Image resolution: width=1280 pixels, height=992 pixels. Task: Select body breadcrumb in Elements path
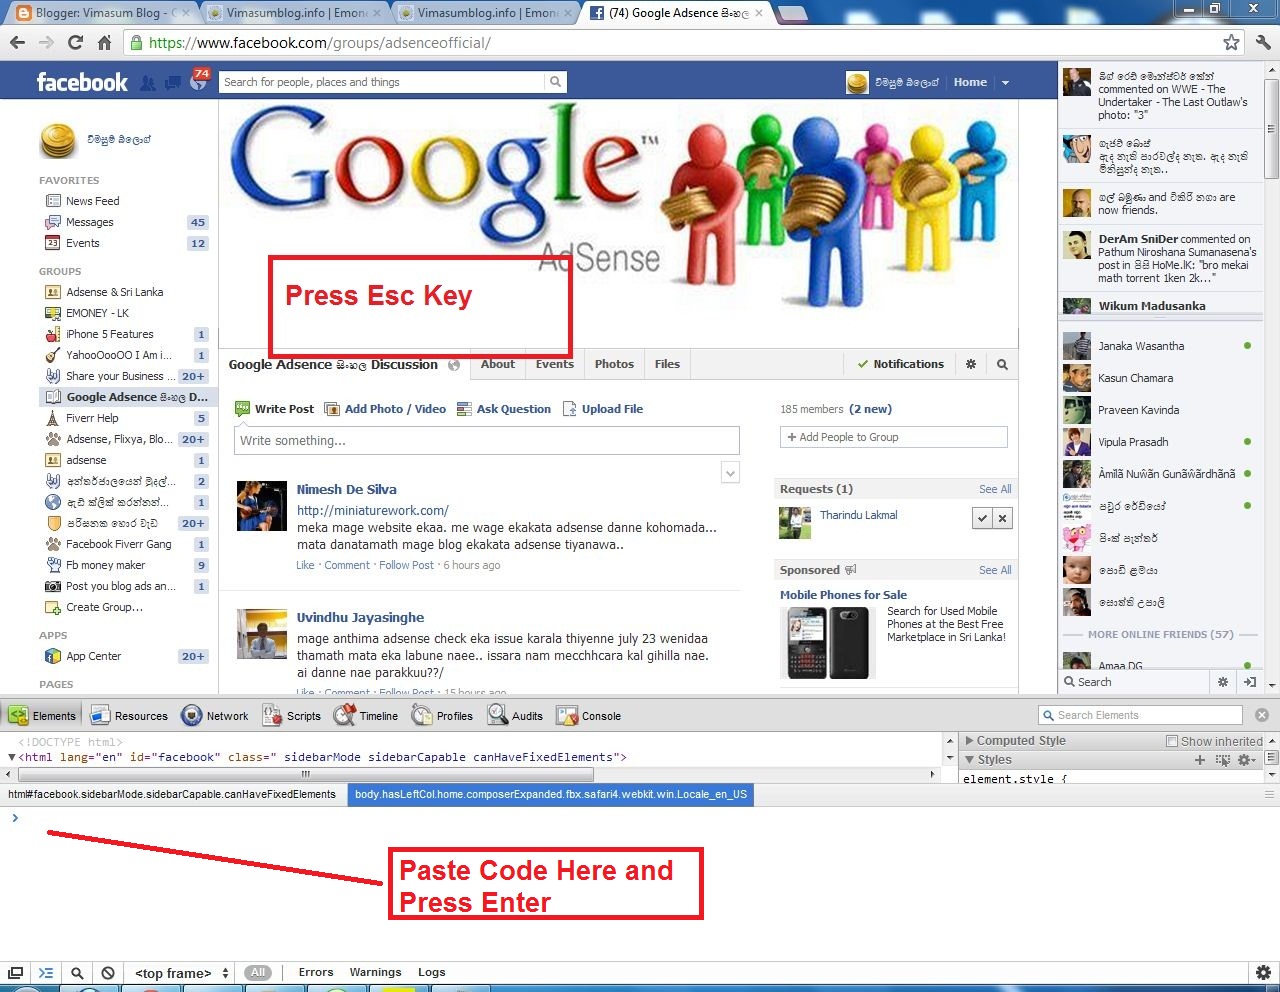tap(551, 794)
